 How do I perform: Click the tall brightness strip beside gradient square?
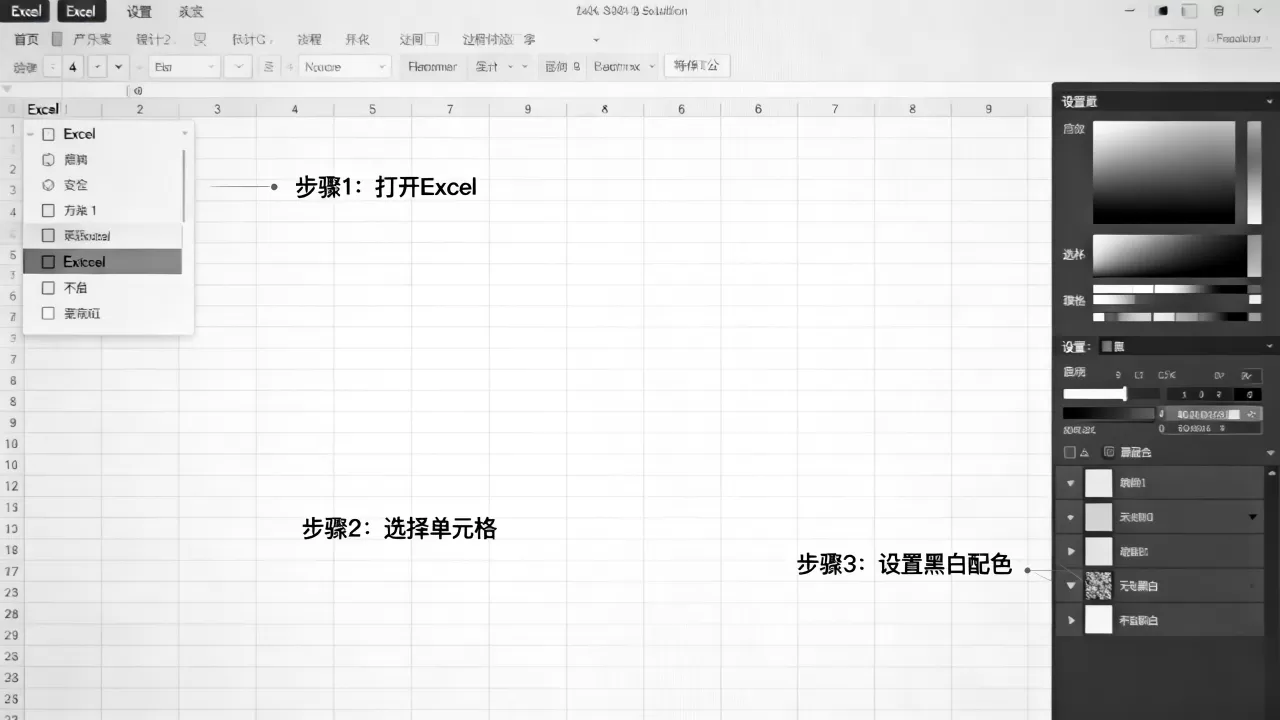[x=1254, y=172]
